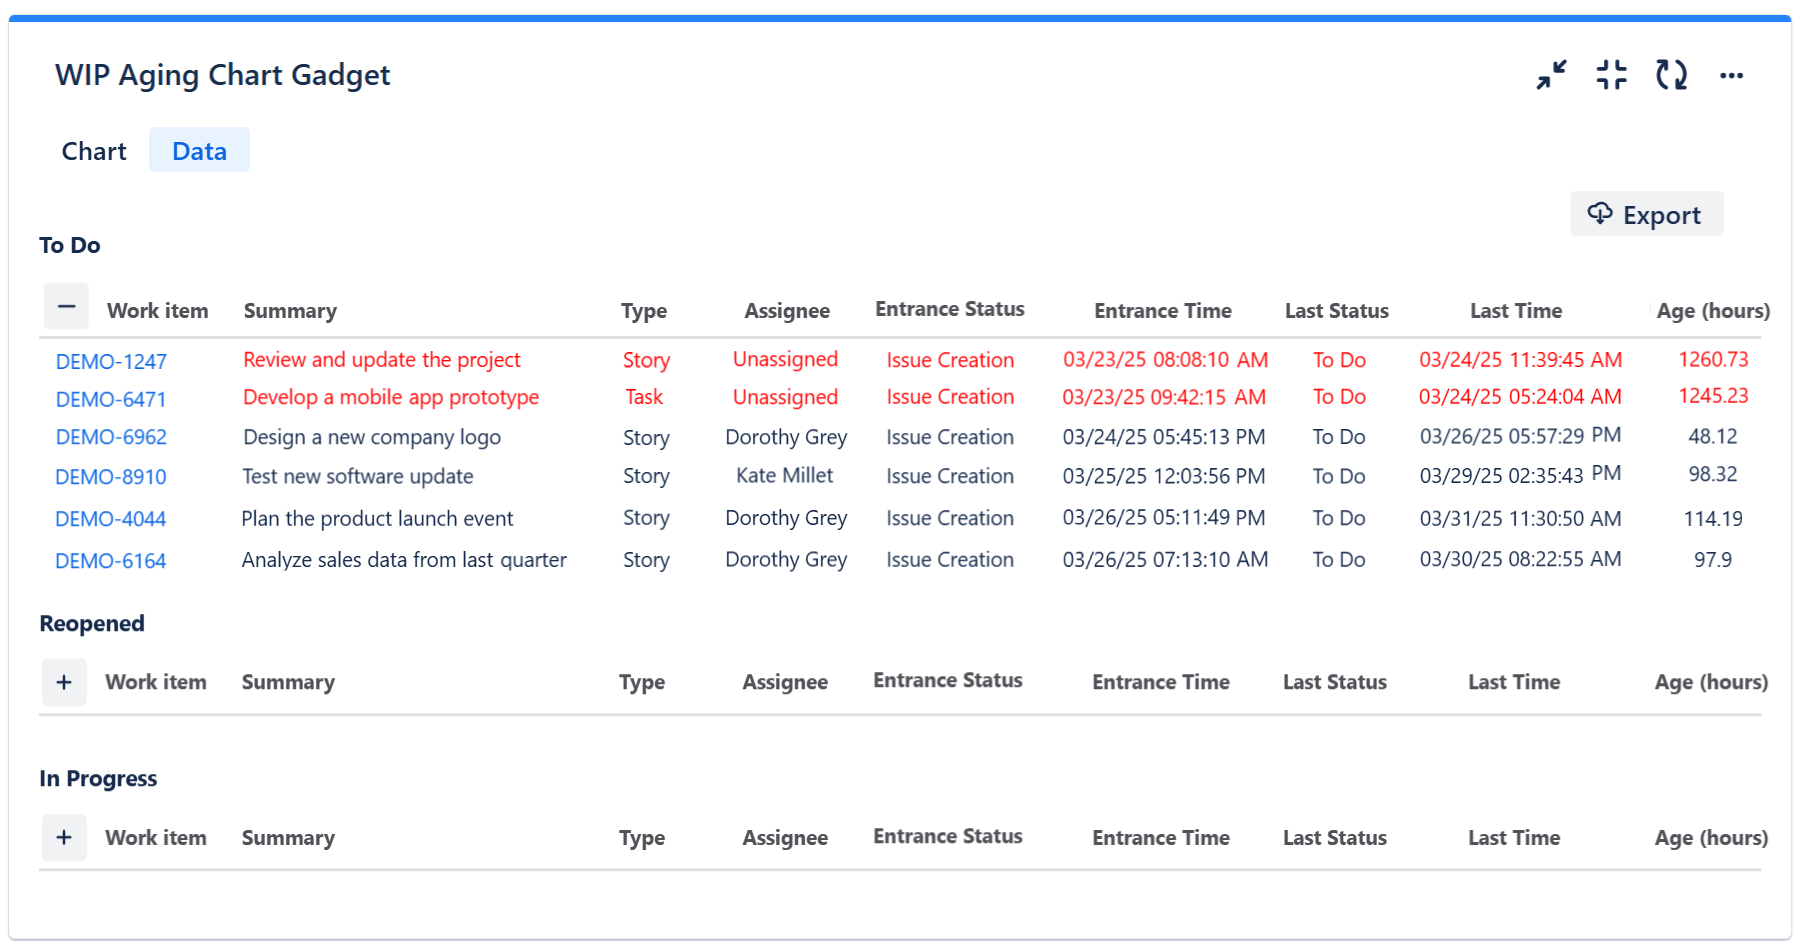The image size is (1801, 951).
Task: Go to issue DEMO-4044
Action: [111, 519]
